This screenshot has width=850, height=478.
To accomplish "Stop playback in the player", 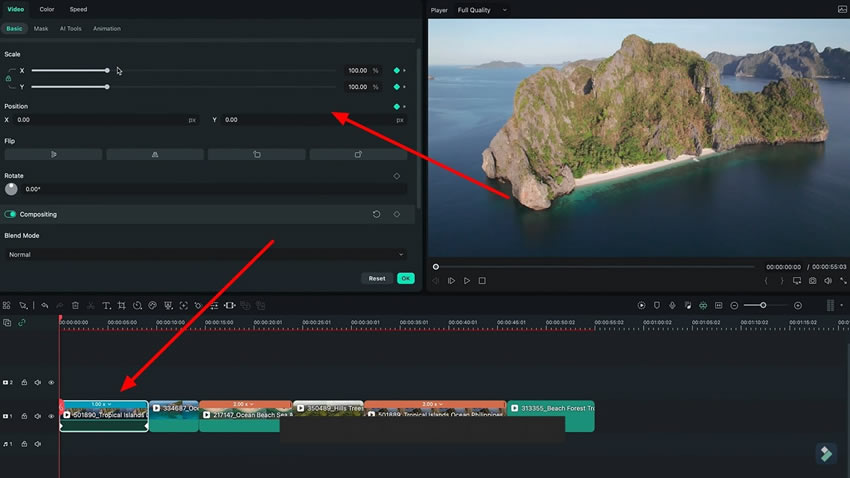I will pyautogui.click(x=482, y=281).
